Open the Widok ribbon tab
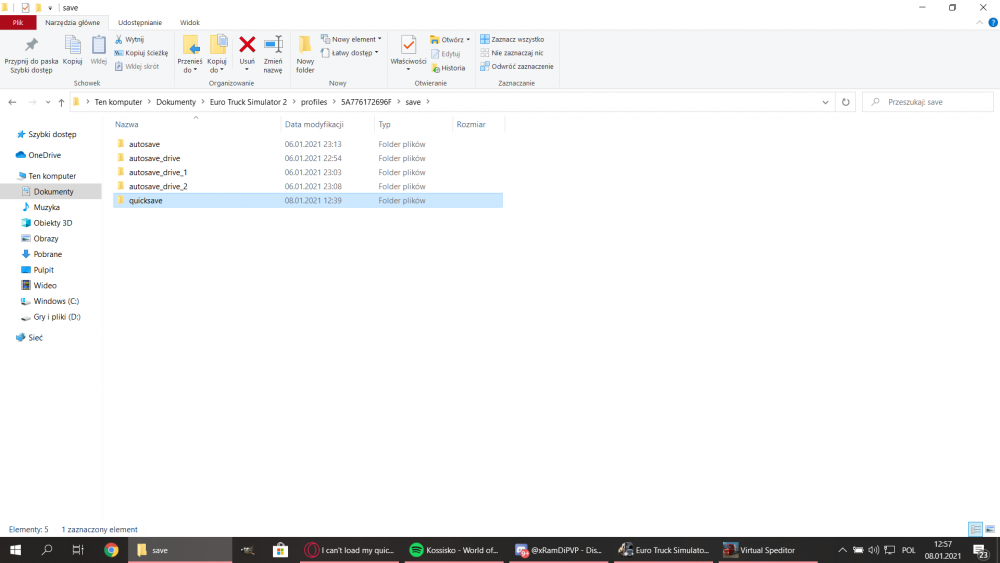This screenshot has height=563, width=1000. [189, 22]
